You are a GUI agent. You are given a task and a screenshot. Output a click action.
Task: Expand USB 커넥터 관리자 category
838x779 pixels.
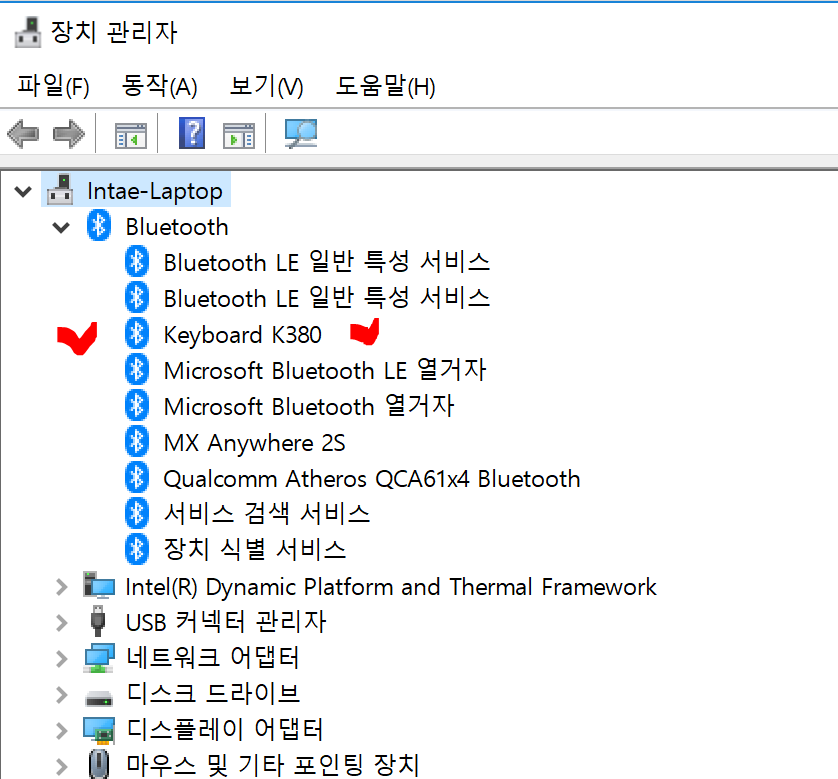(x=62, y=622)
